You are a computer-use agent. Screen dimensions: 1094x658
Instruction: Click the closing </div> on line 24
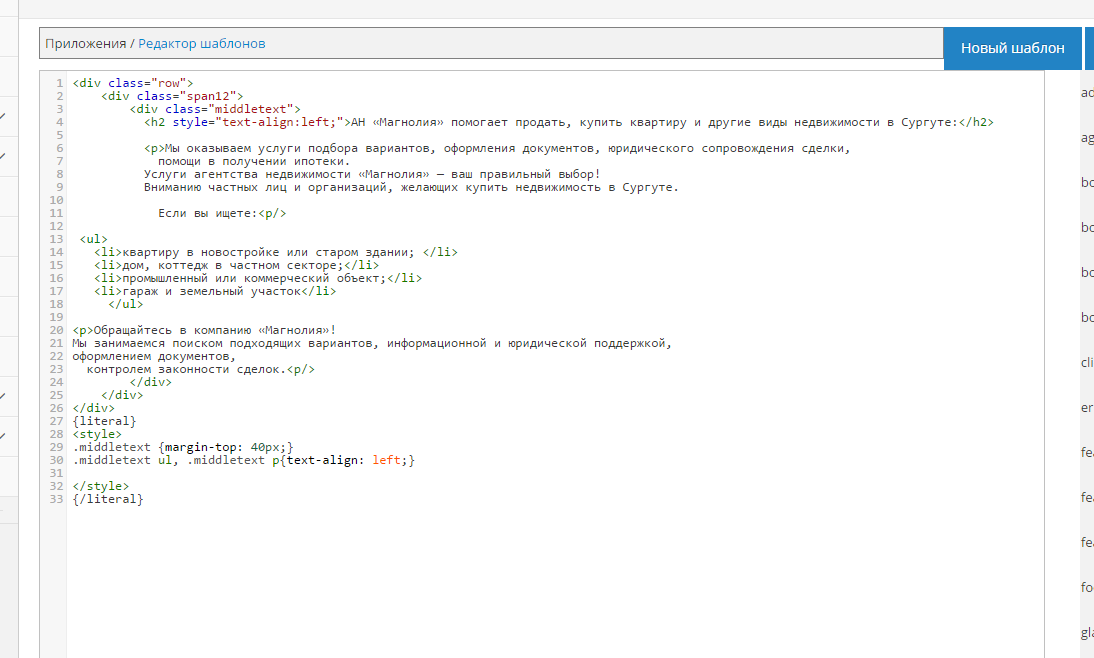(x=151, y=382)
